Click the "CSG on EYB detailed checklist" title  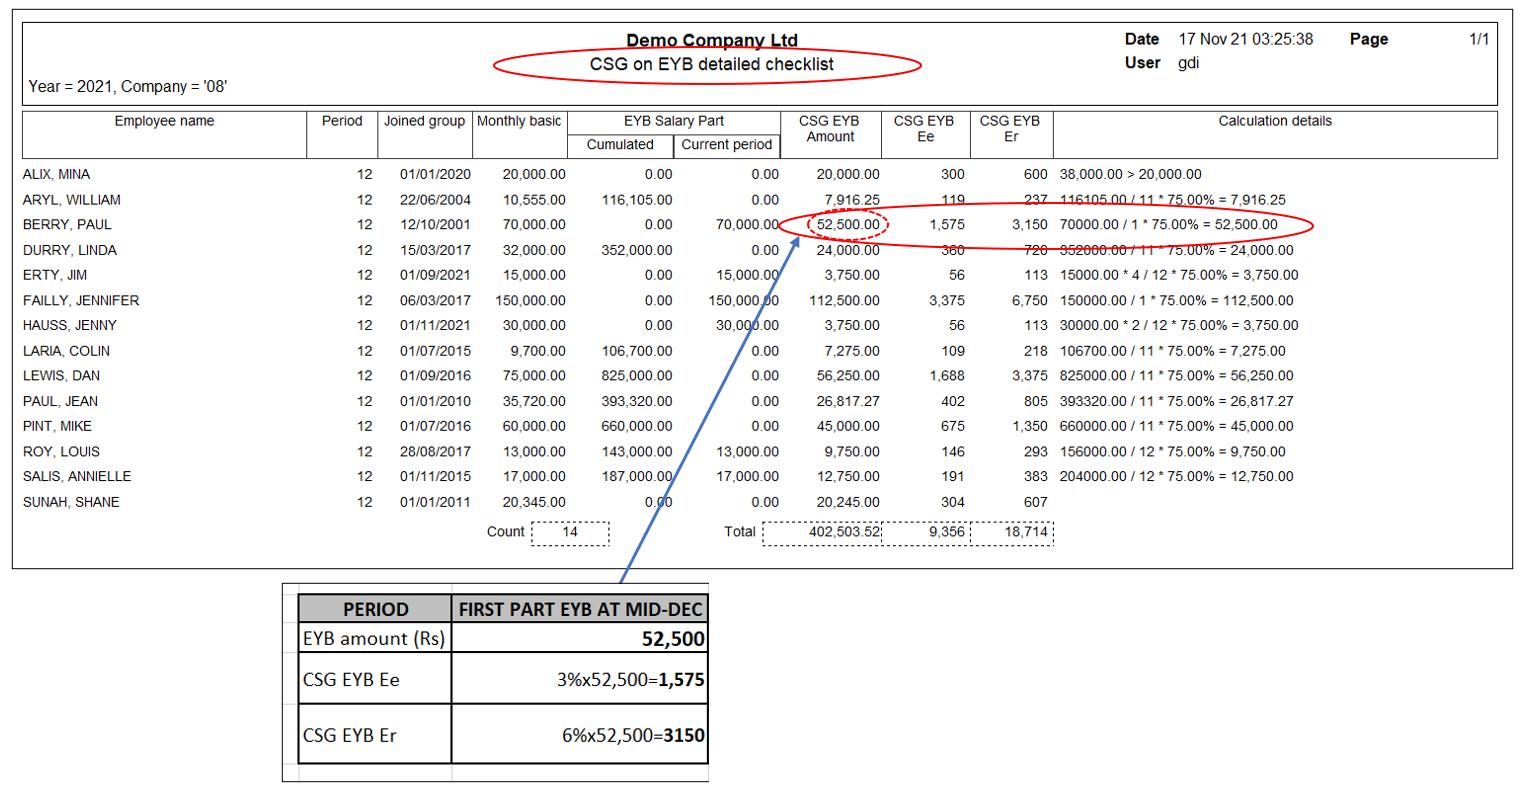[711, 64]
